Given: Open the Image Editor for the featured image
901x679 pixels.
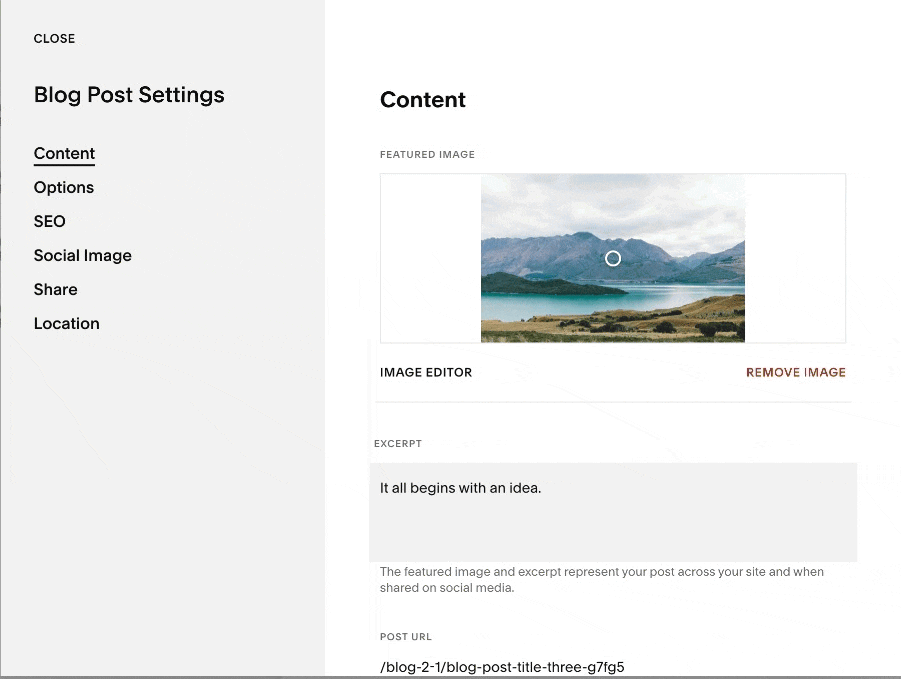Looking at the screenshot, I should 425,372.
